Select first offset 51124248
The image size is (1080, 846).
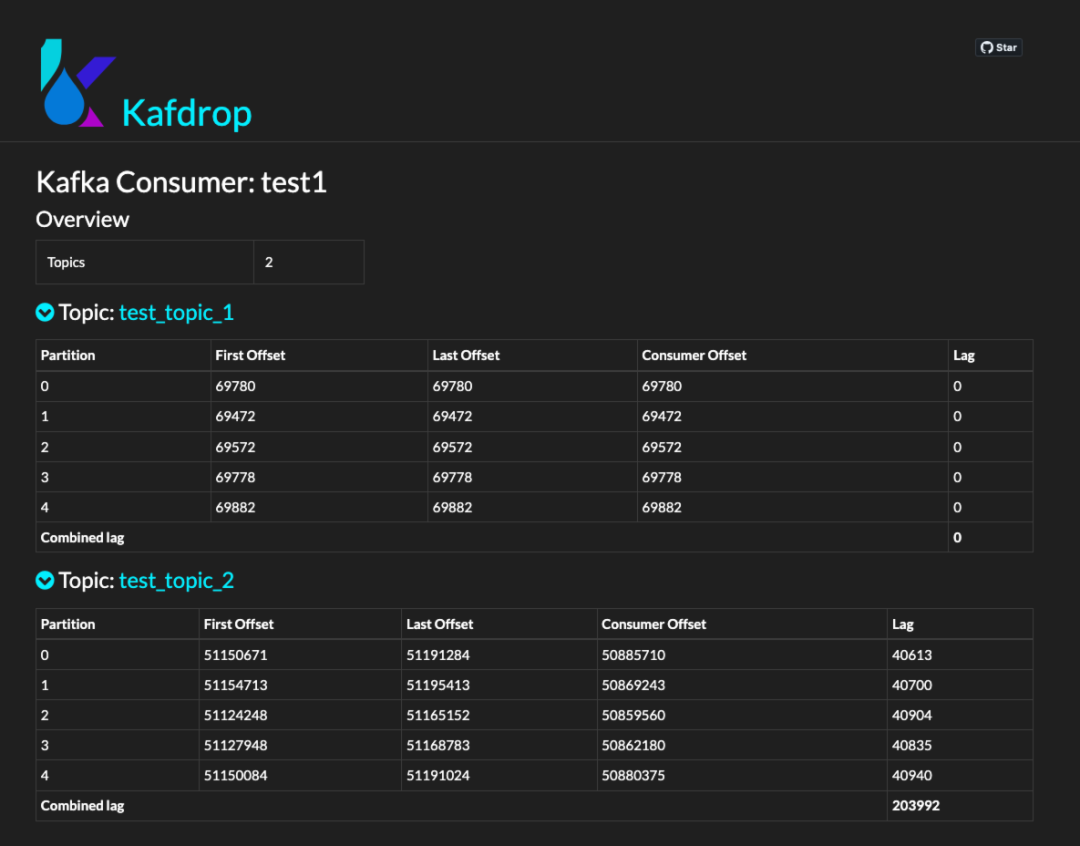(x=236, y=715)
